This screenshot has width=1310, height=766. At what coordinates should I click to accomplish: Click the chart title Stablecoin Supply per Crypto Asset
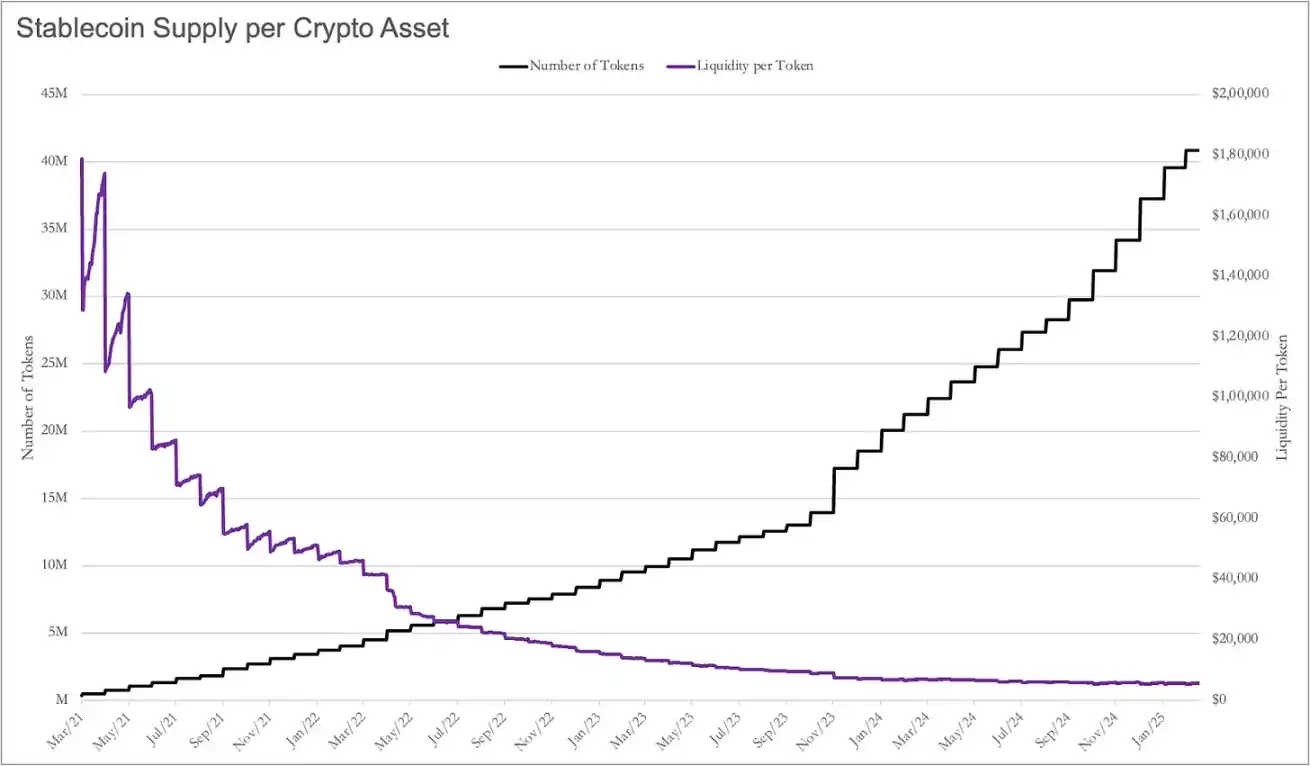(233, 29)
